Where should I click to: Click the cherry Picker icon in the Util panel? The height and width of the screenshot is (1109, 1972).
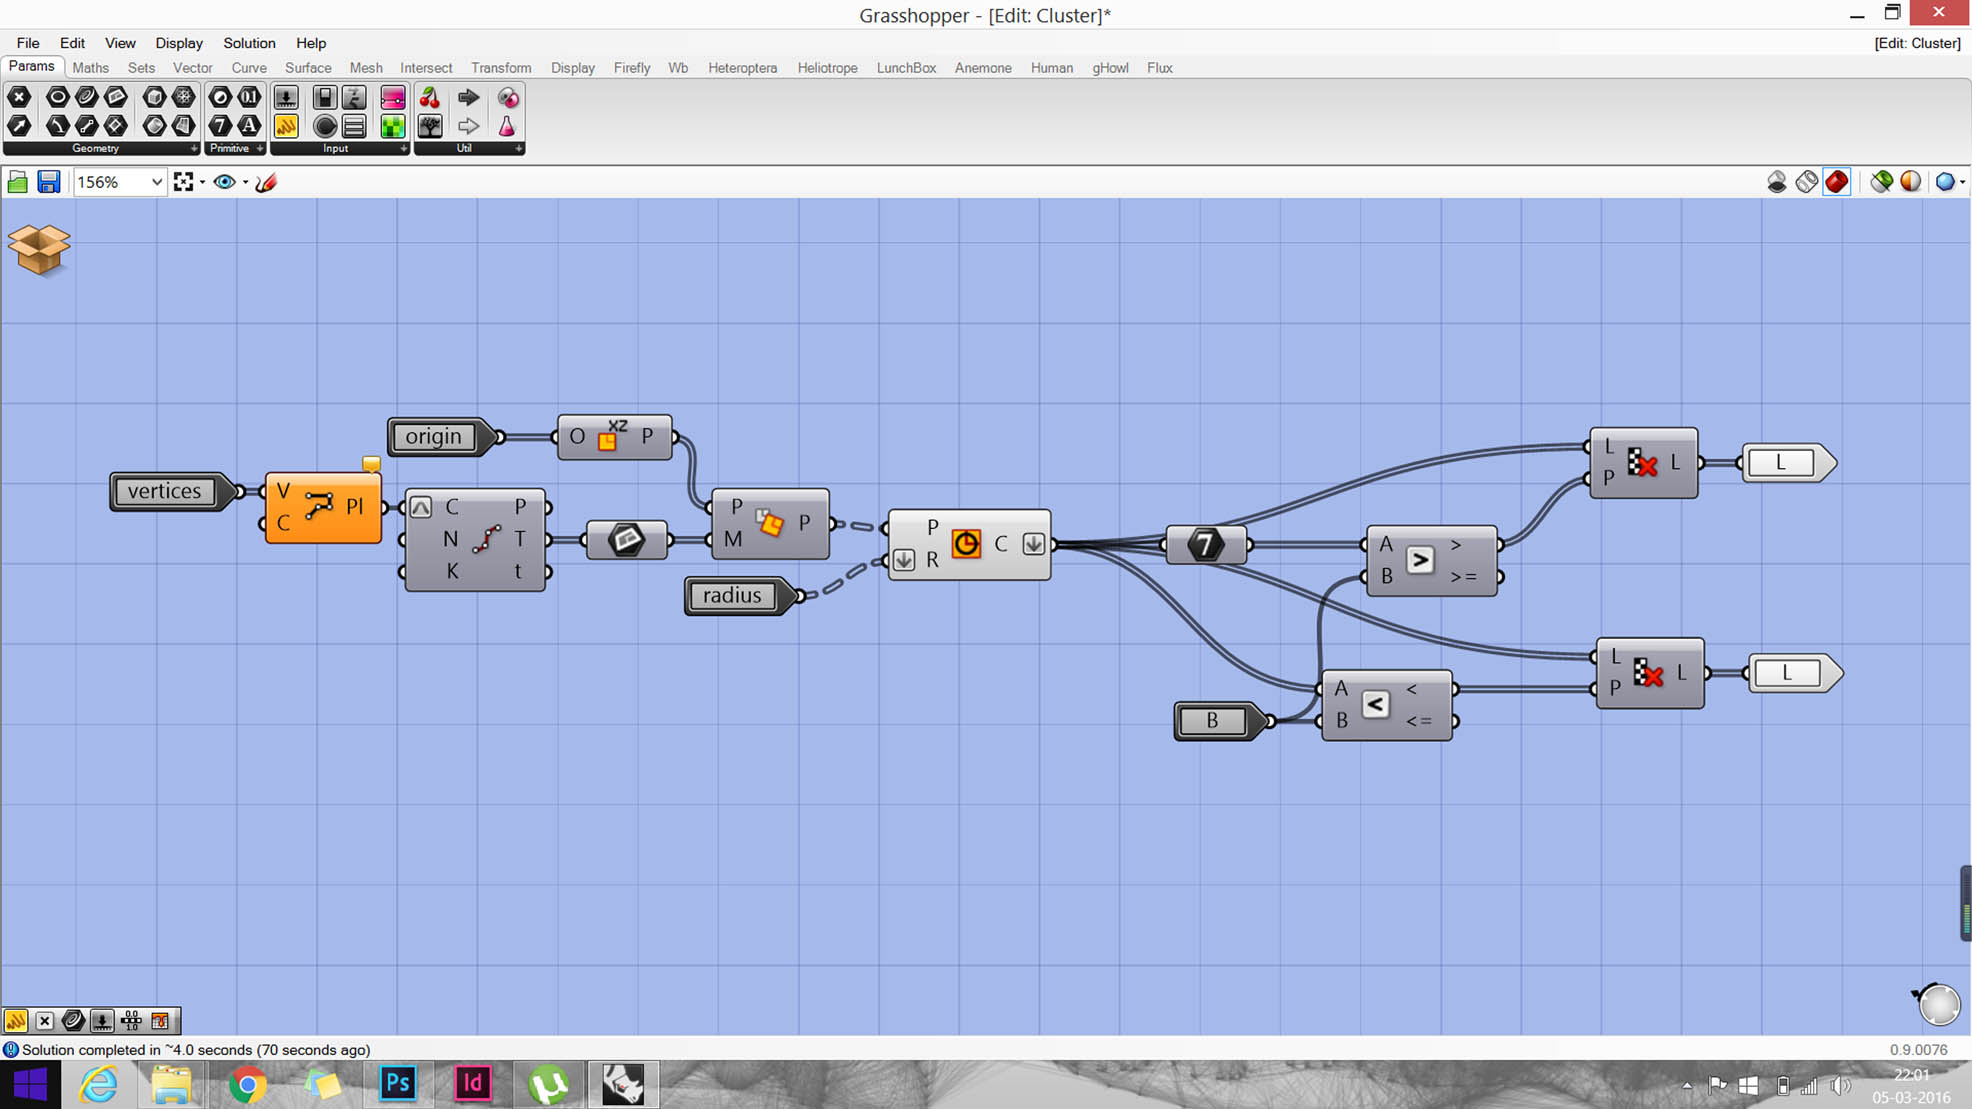point(430,98)
